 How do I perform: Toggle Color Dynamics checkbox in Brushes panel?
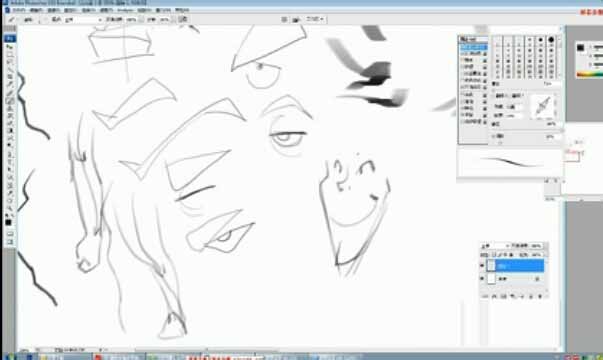pos(463,80)
